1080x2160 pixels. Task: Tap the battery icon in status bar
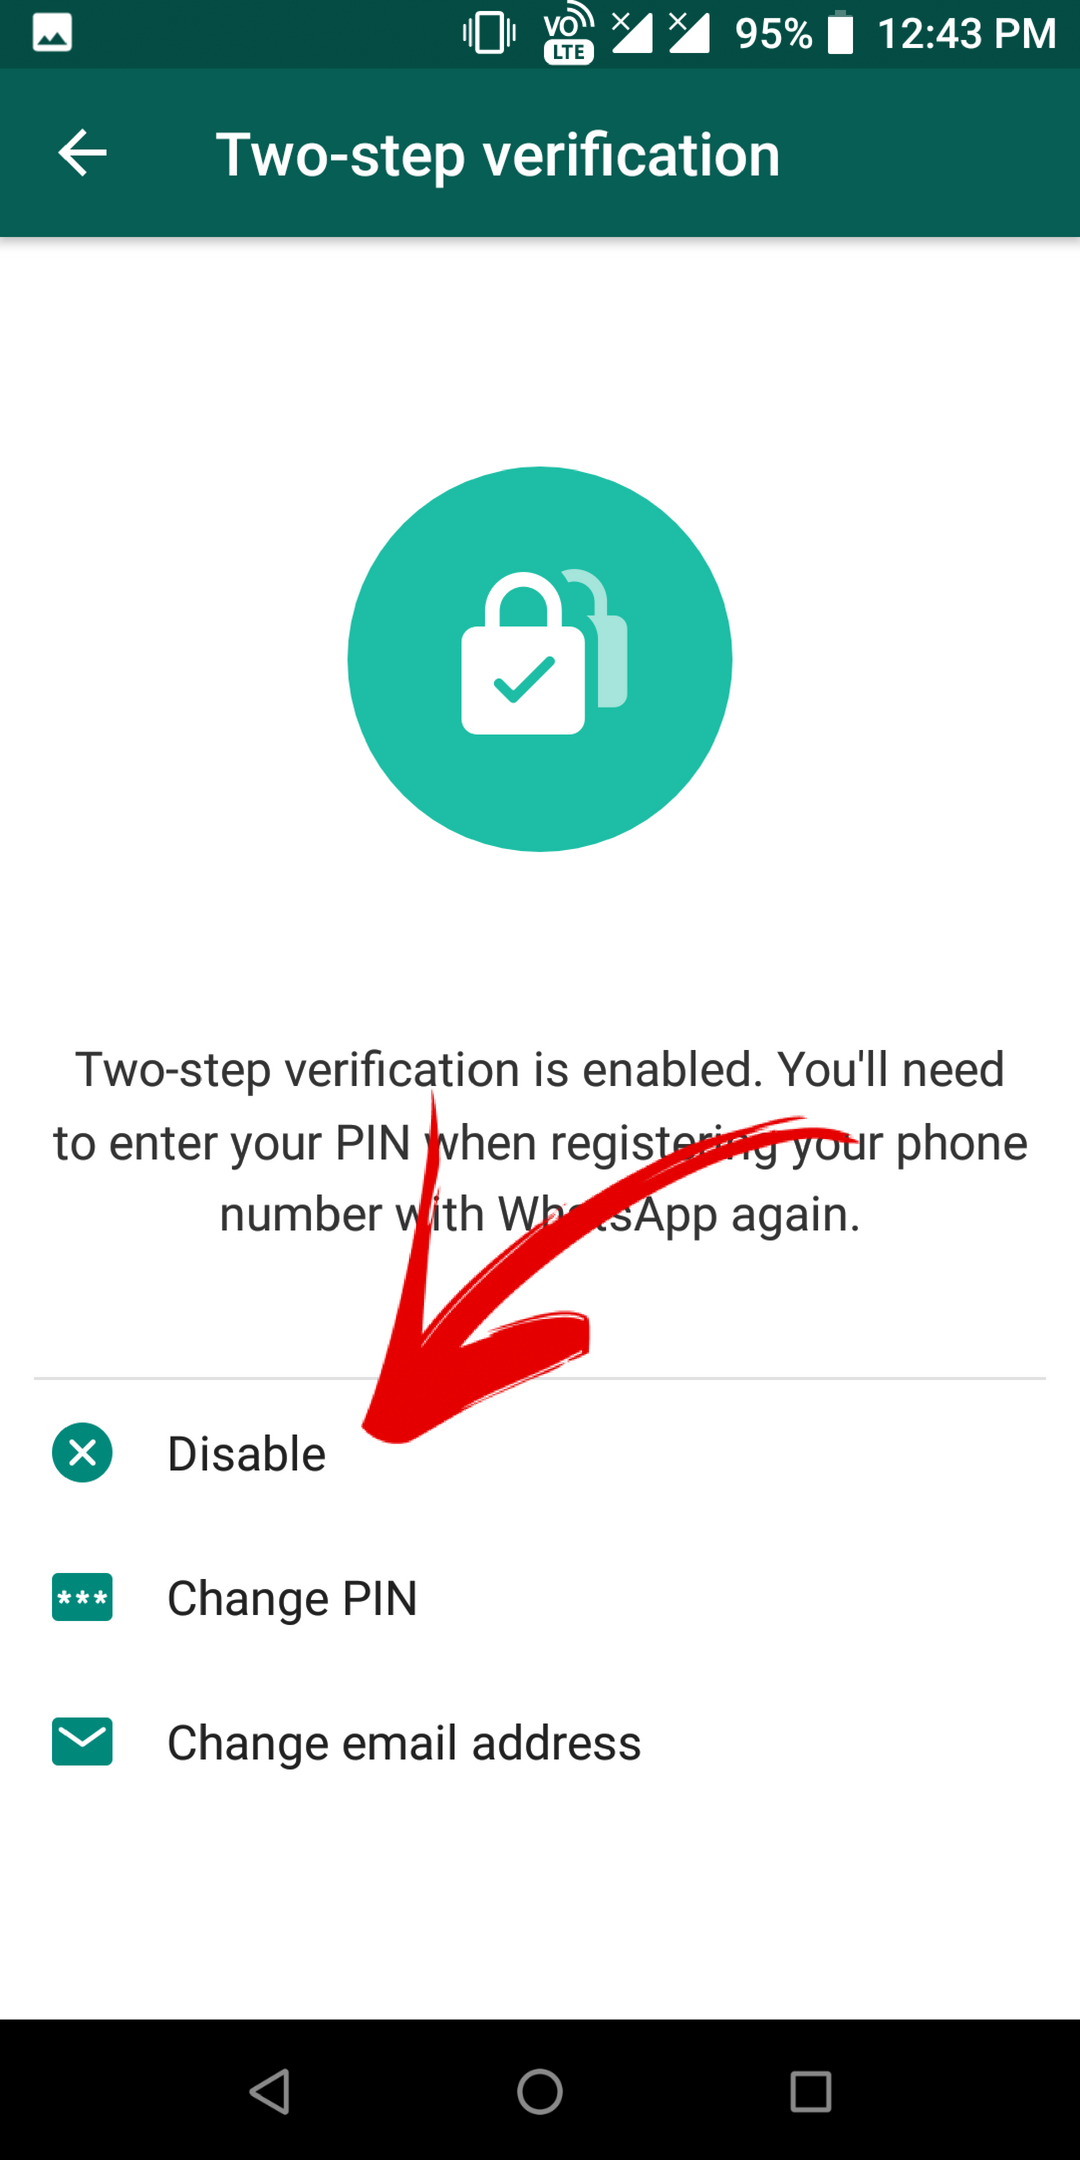841,33
